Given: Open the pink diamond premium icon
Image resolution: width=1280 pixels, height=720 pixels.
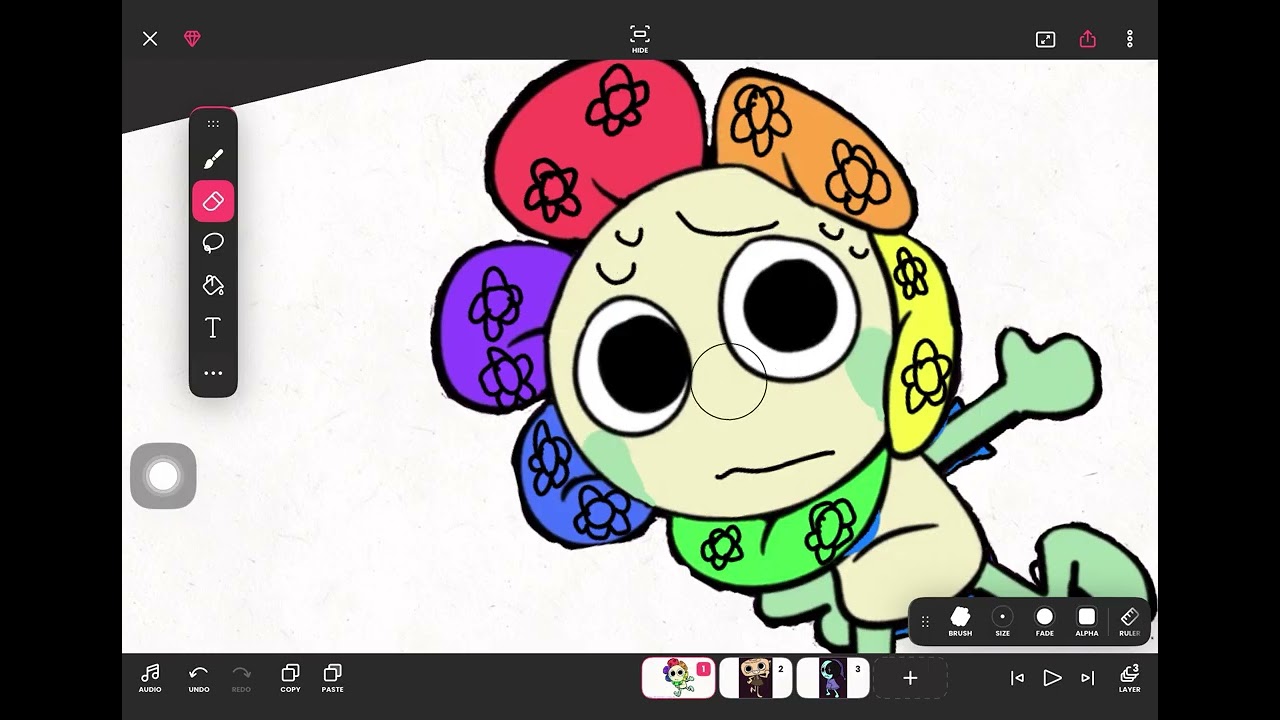Looking at the screenshot, I should pos(192,39).
